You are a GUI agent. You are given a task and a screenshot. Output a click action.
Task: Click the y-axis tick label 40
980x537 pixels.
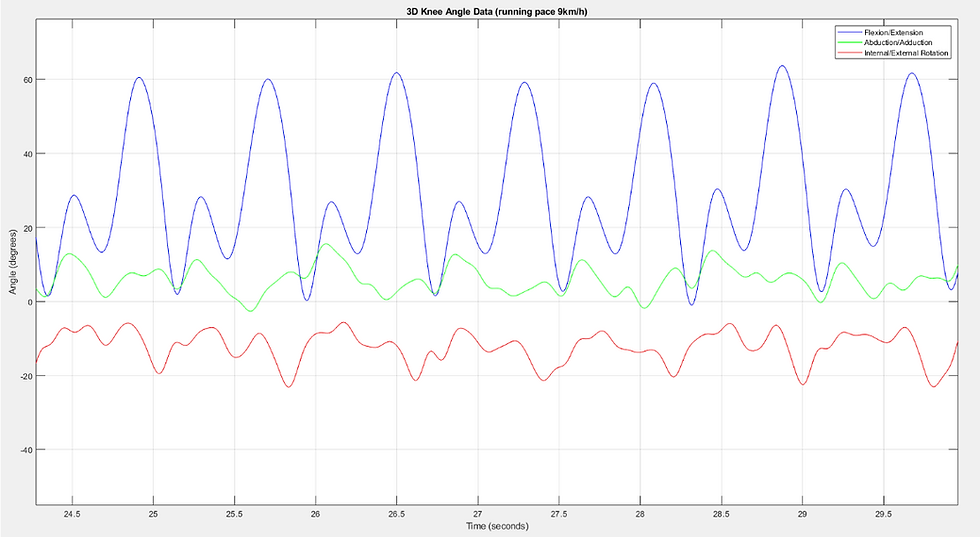click(x=28, y=154)
